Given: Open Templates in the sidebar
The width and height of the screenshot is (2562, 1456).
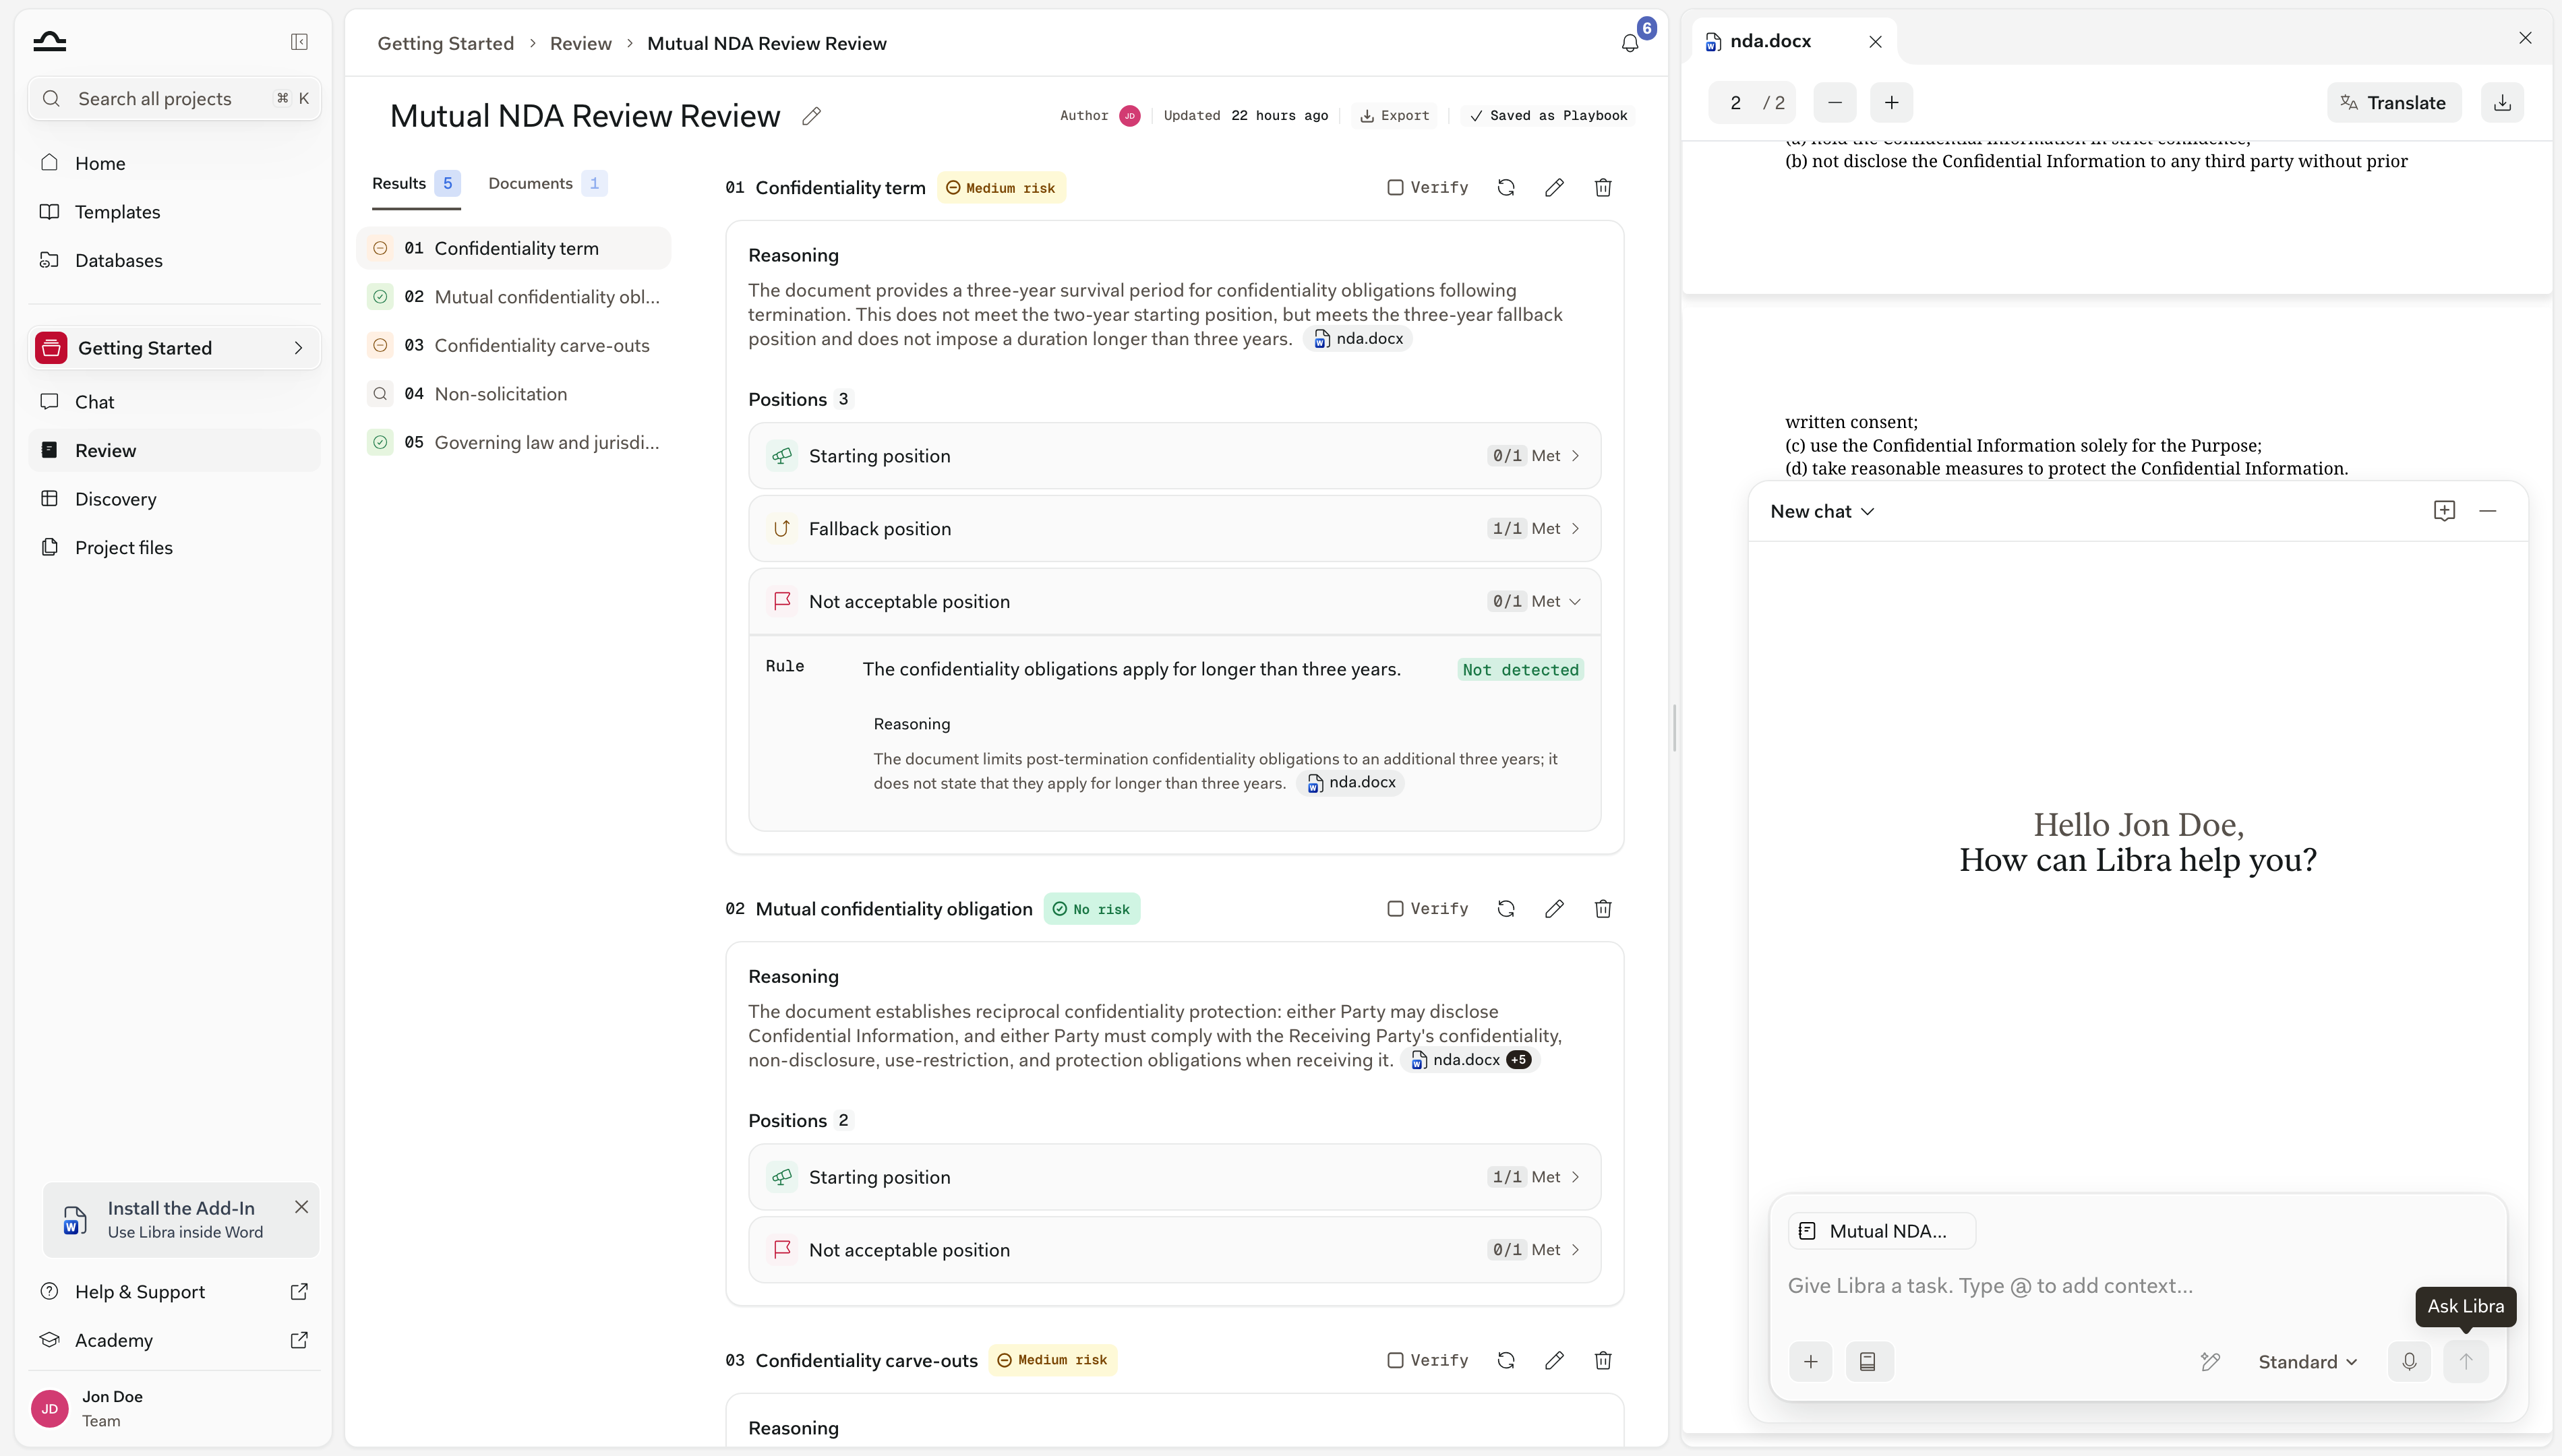Looking at the screenshot, I should [174, 212].
